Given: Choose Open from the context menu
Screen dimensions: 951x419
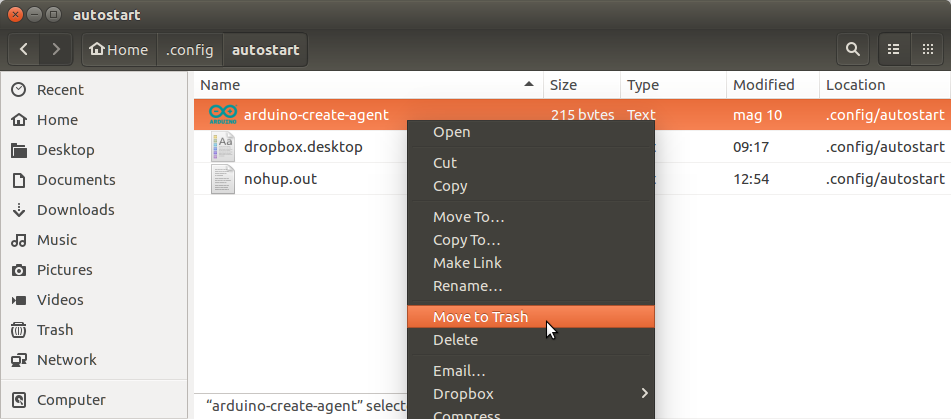Looking at the screenshot, I should click(531, 132).
